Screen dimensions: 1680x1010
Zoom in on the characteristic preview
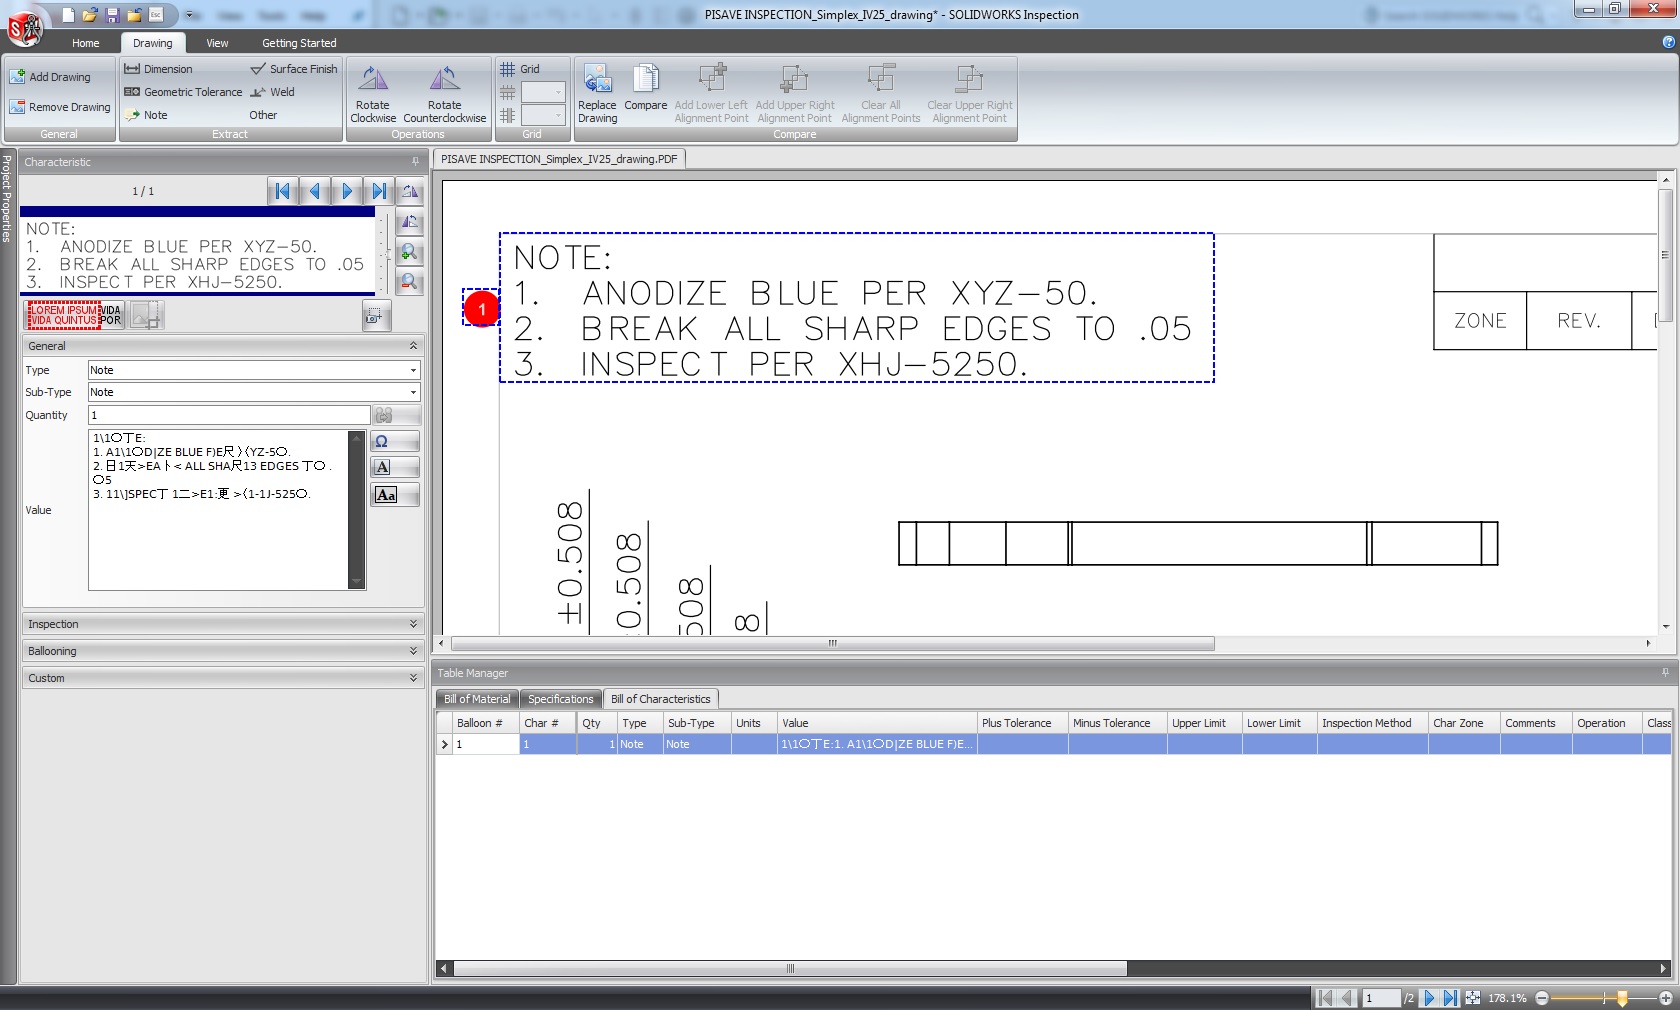409,253
